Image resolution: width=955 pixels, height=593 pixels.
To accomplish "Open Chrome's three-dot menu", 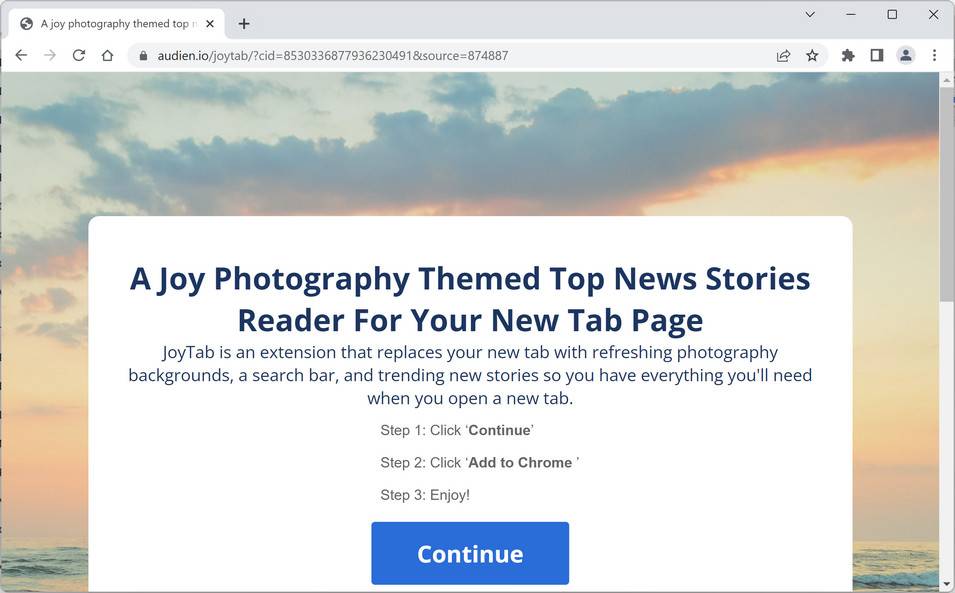I will coord(934,55).
